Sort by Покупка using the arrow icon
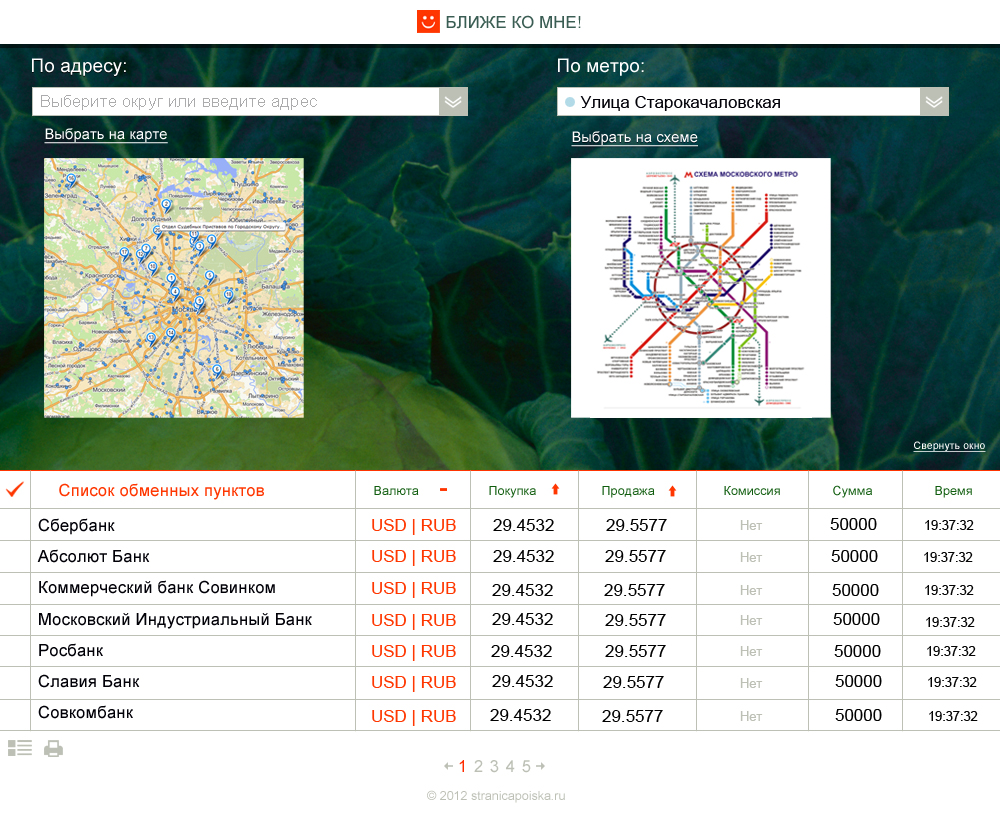The height and width of the screenshot is (814, 1000). [556, 490]
